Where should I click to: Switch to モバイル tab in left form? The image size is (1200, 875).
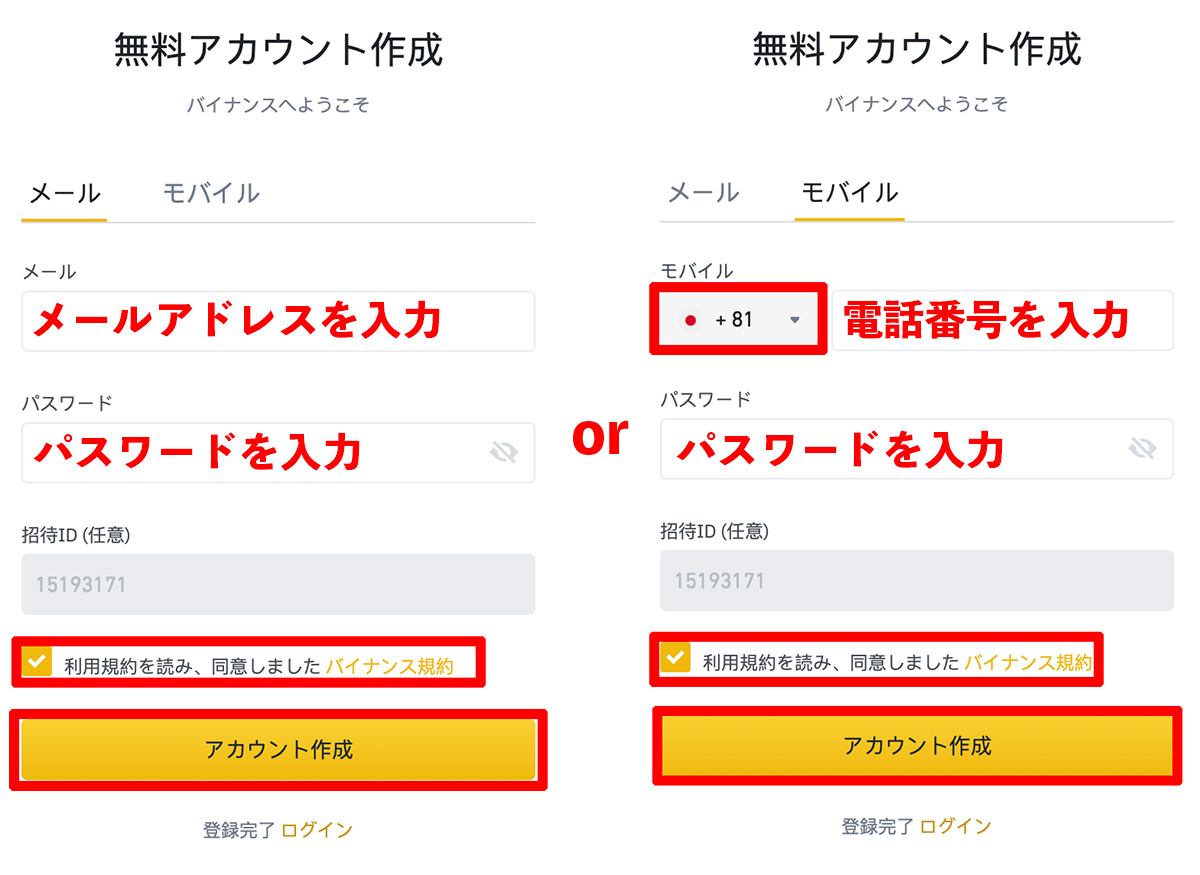coord(211,194)
